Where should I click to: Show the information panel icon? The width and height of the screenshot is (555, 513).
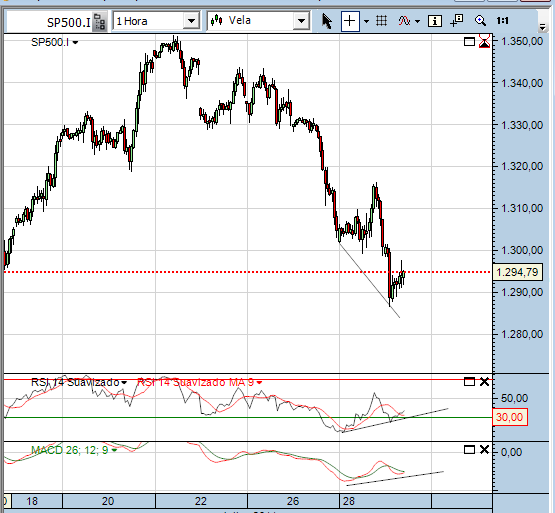click(x=435, y=21)
